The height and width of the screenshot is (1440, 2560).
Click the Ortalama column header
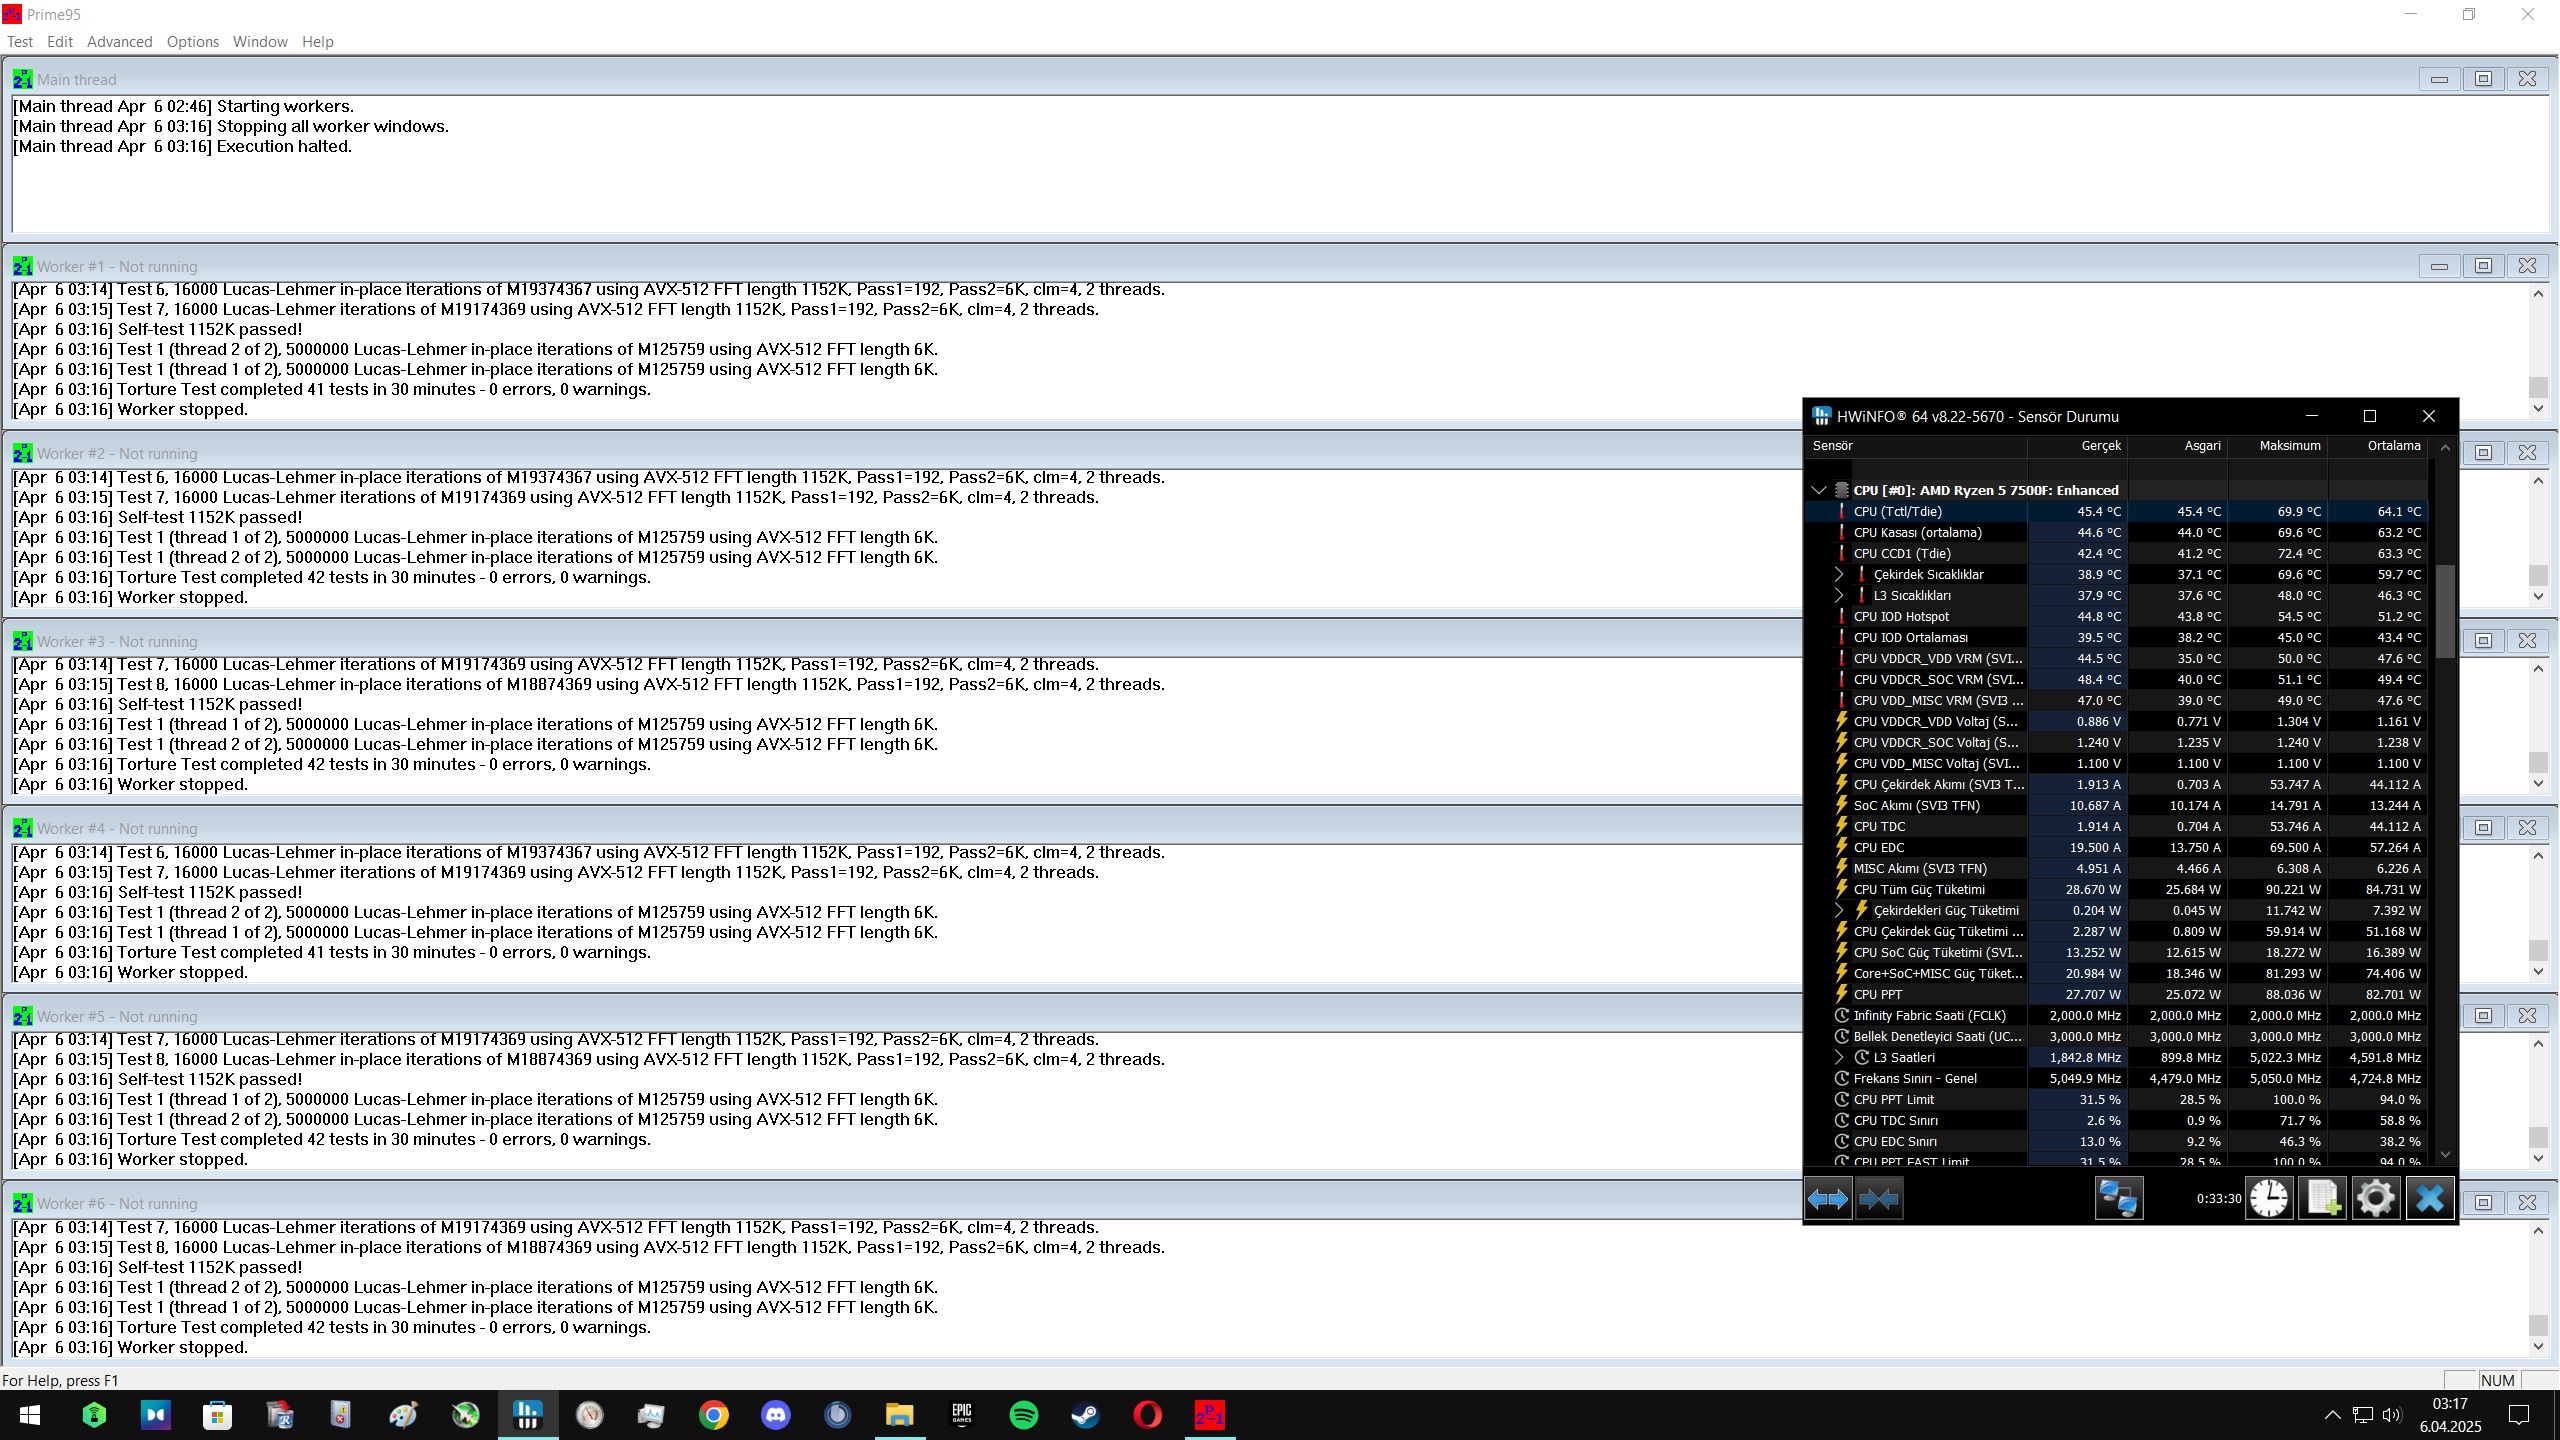(2377, 446)
